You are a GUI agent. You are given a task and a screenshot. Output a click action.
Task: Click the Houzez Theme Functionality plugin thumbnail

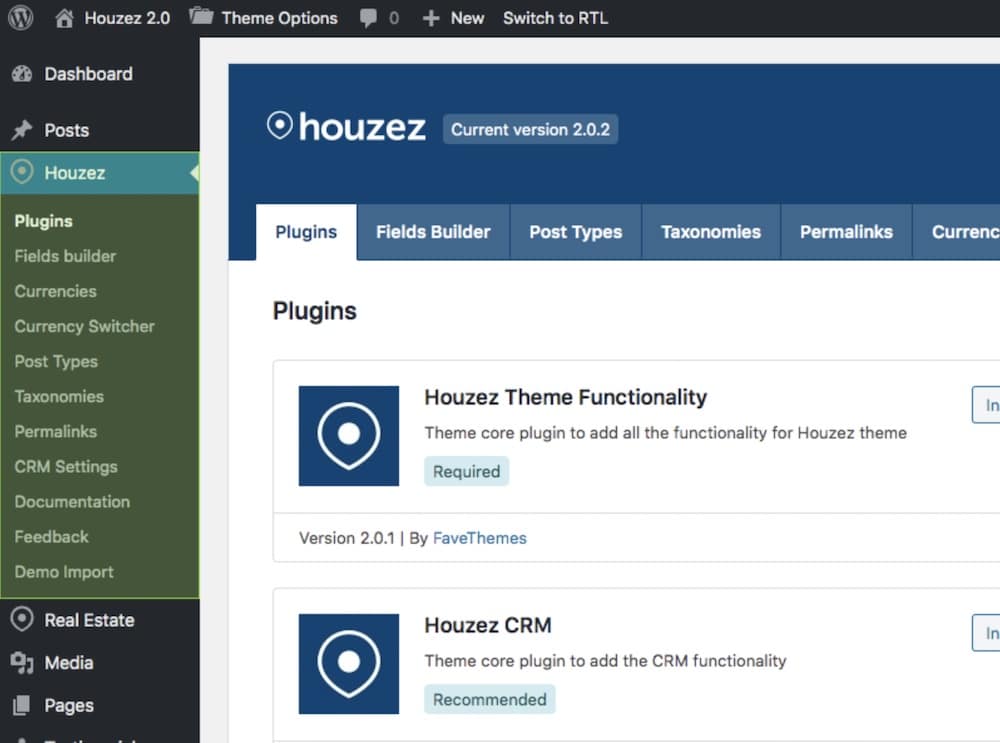tap(349, 436)
